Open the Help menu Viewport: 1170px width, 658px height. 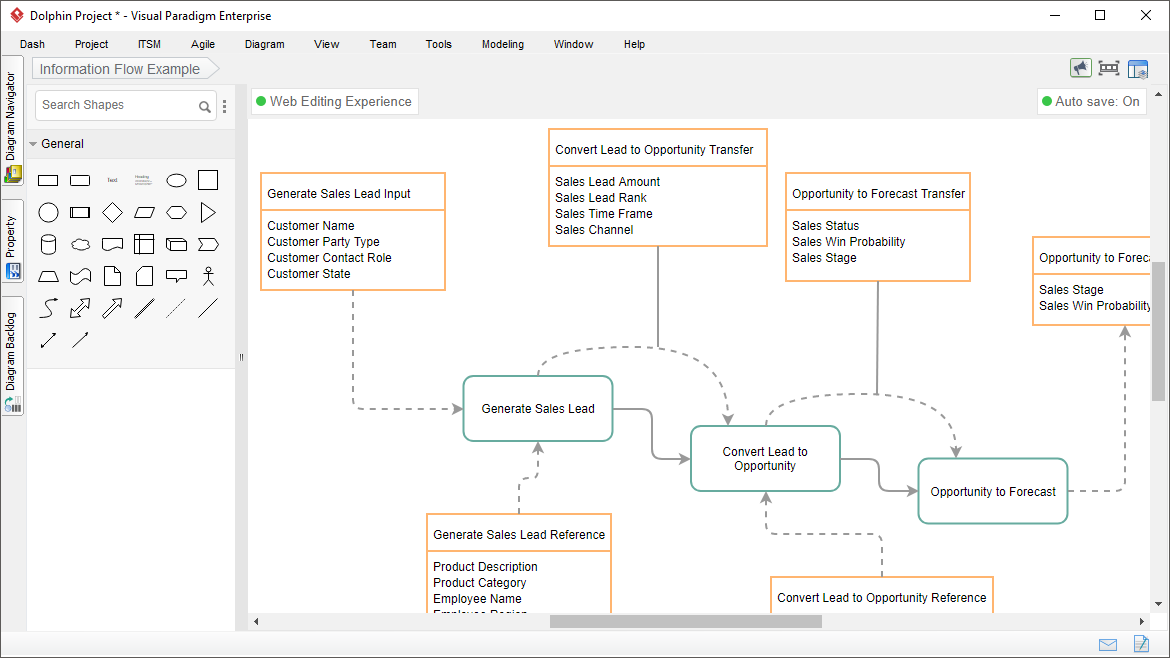coord(634,44)
